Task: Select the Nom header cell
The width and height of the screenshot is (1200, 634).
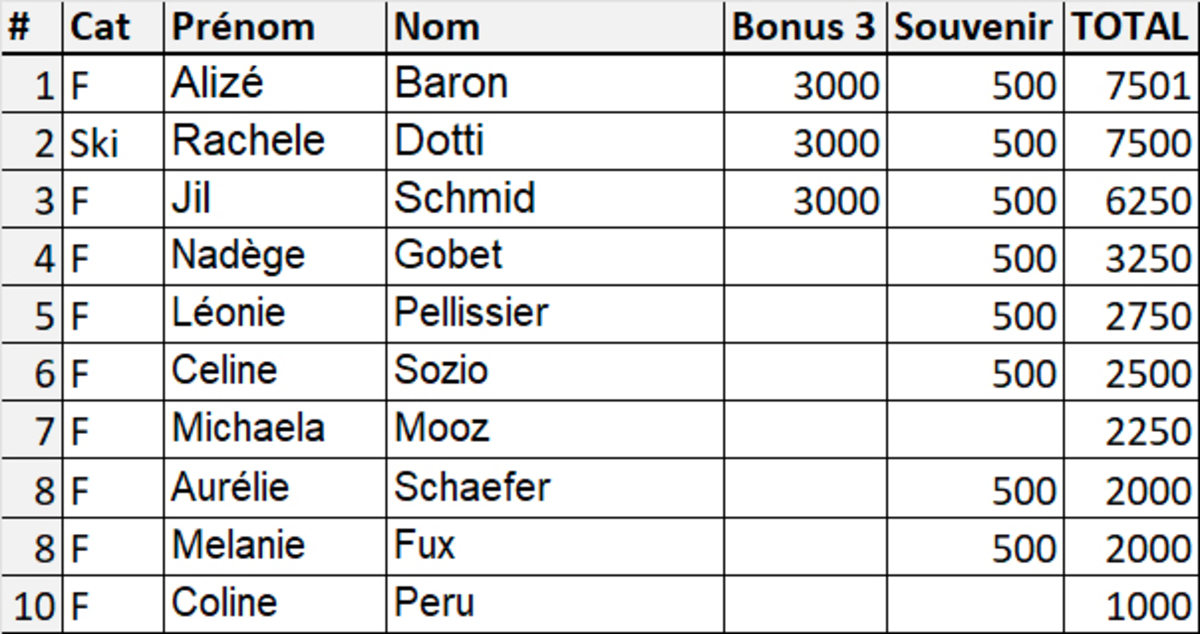Action: click(555, 27)
